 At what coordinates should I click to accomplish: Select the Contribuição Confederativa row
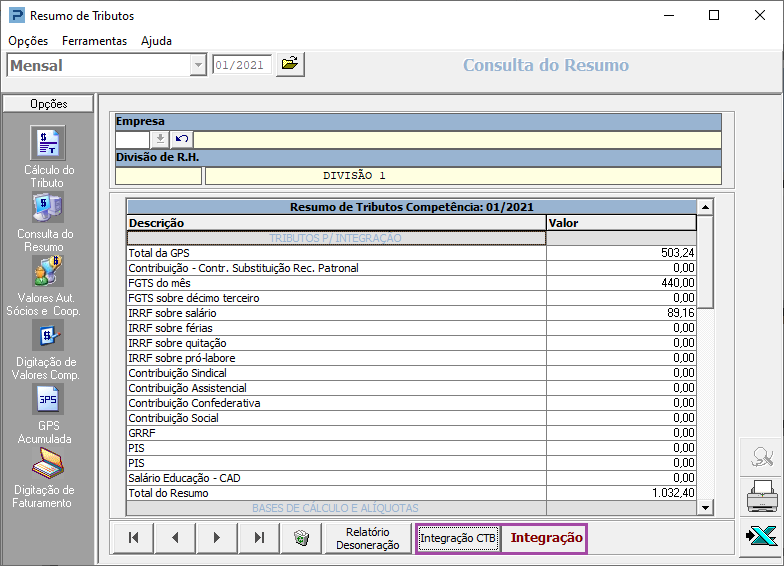tap(411, 403)
